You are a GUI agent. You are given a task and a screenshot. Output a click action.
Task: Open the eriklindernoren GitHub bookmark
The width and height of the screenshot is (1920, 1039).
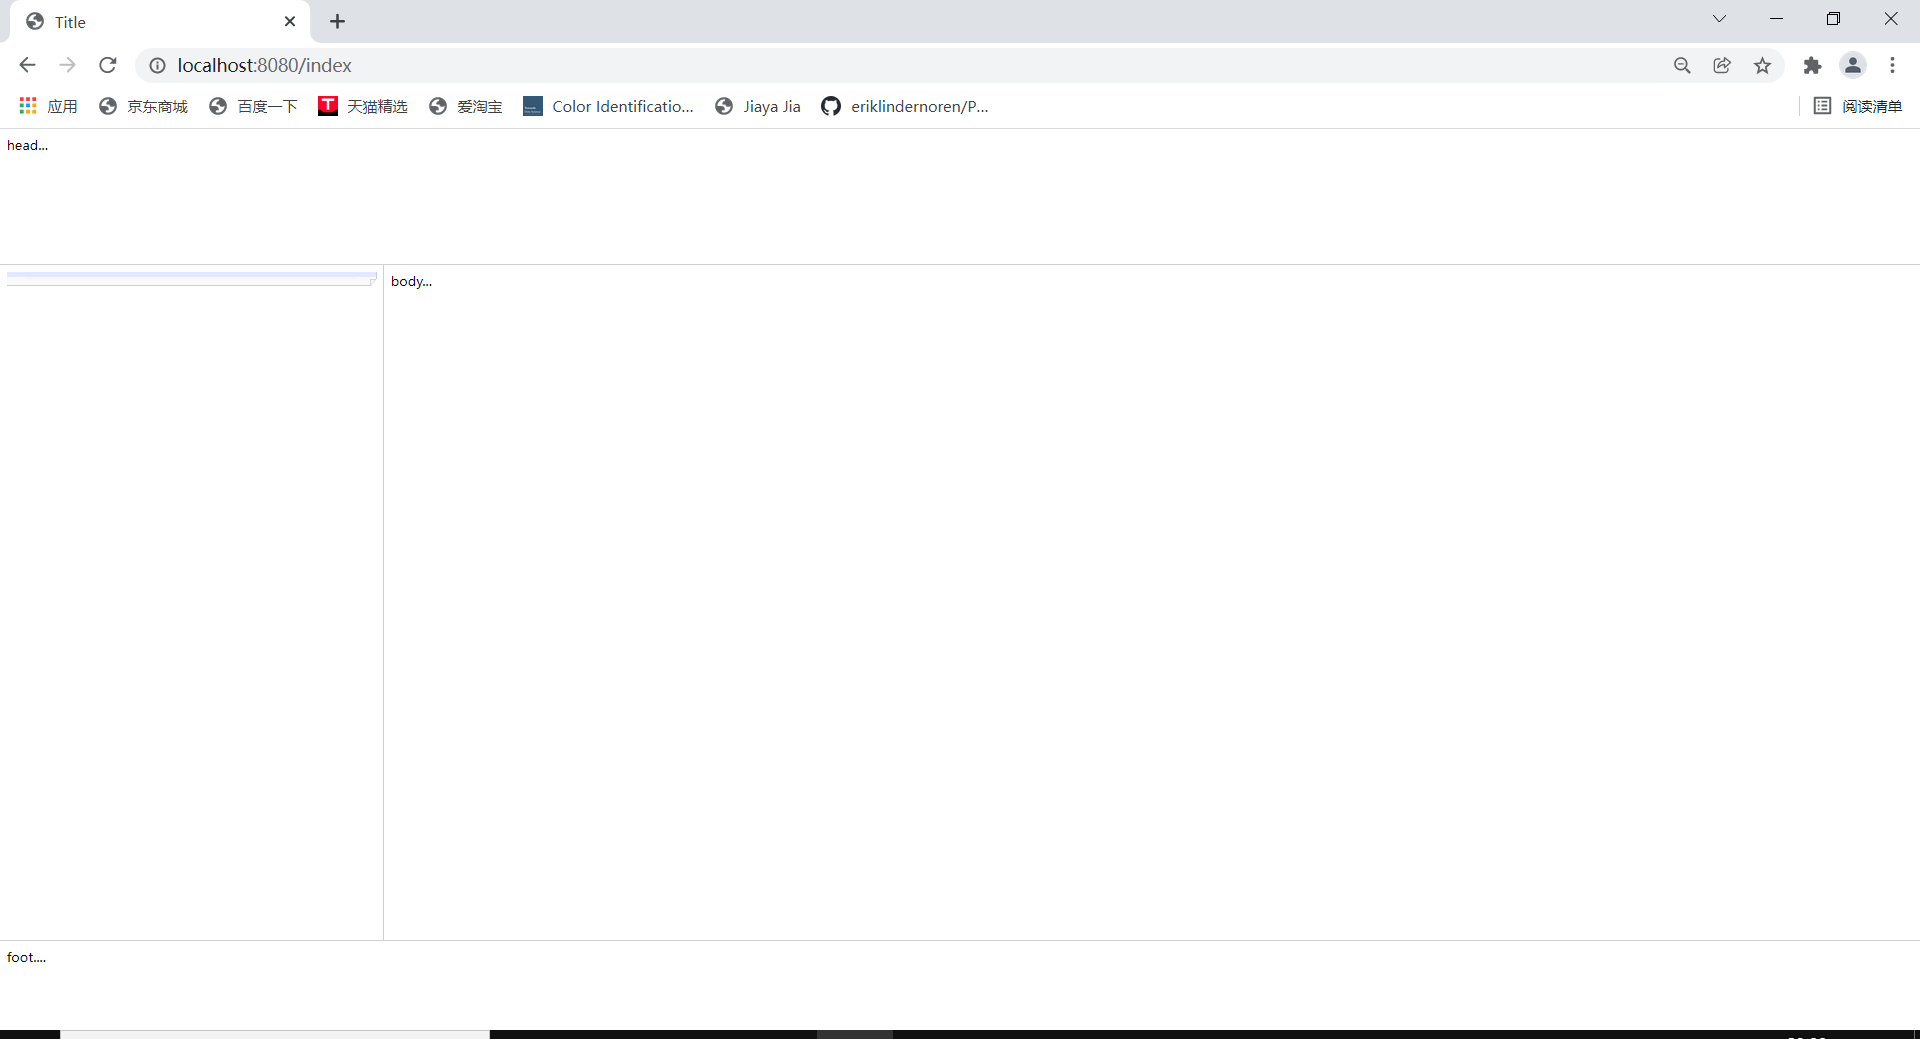click(x=905, y=106)
